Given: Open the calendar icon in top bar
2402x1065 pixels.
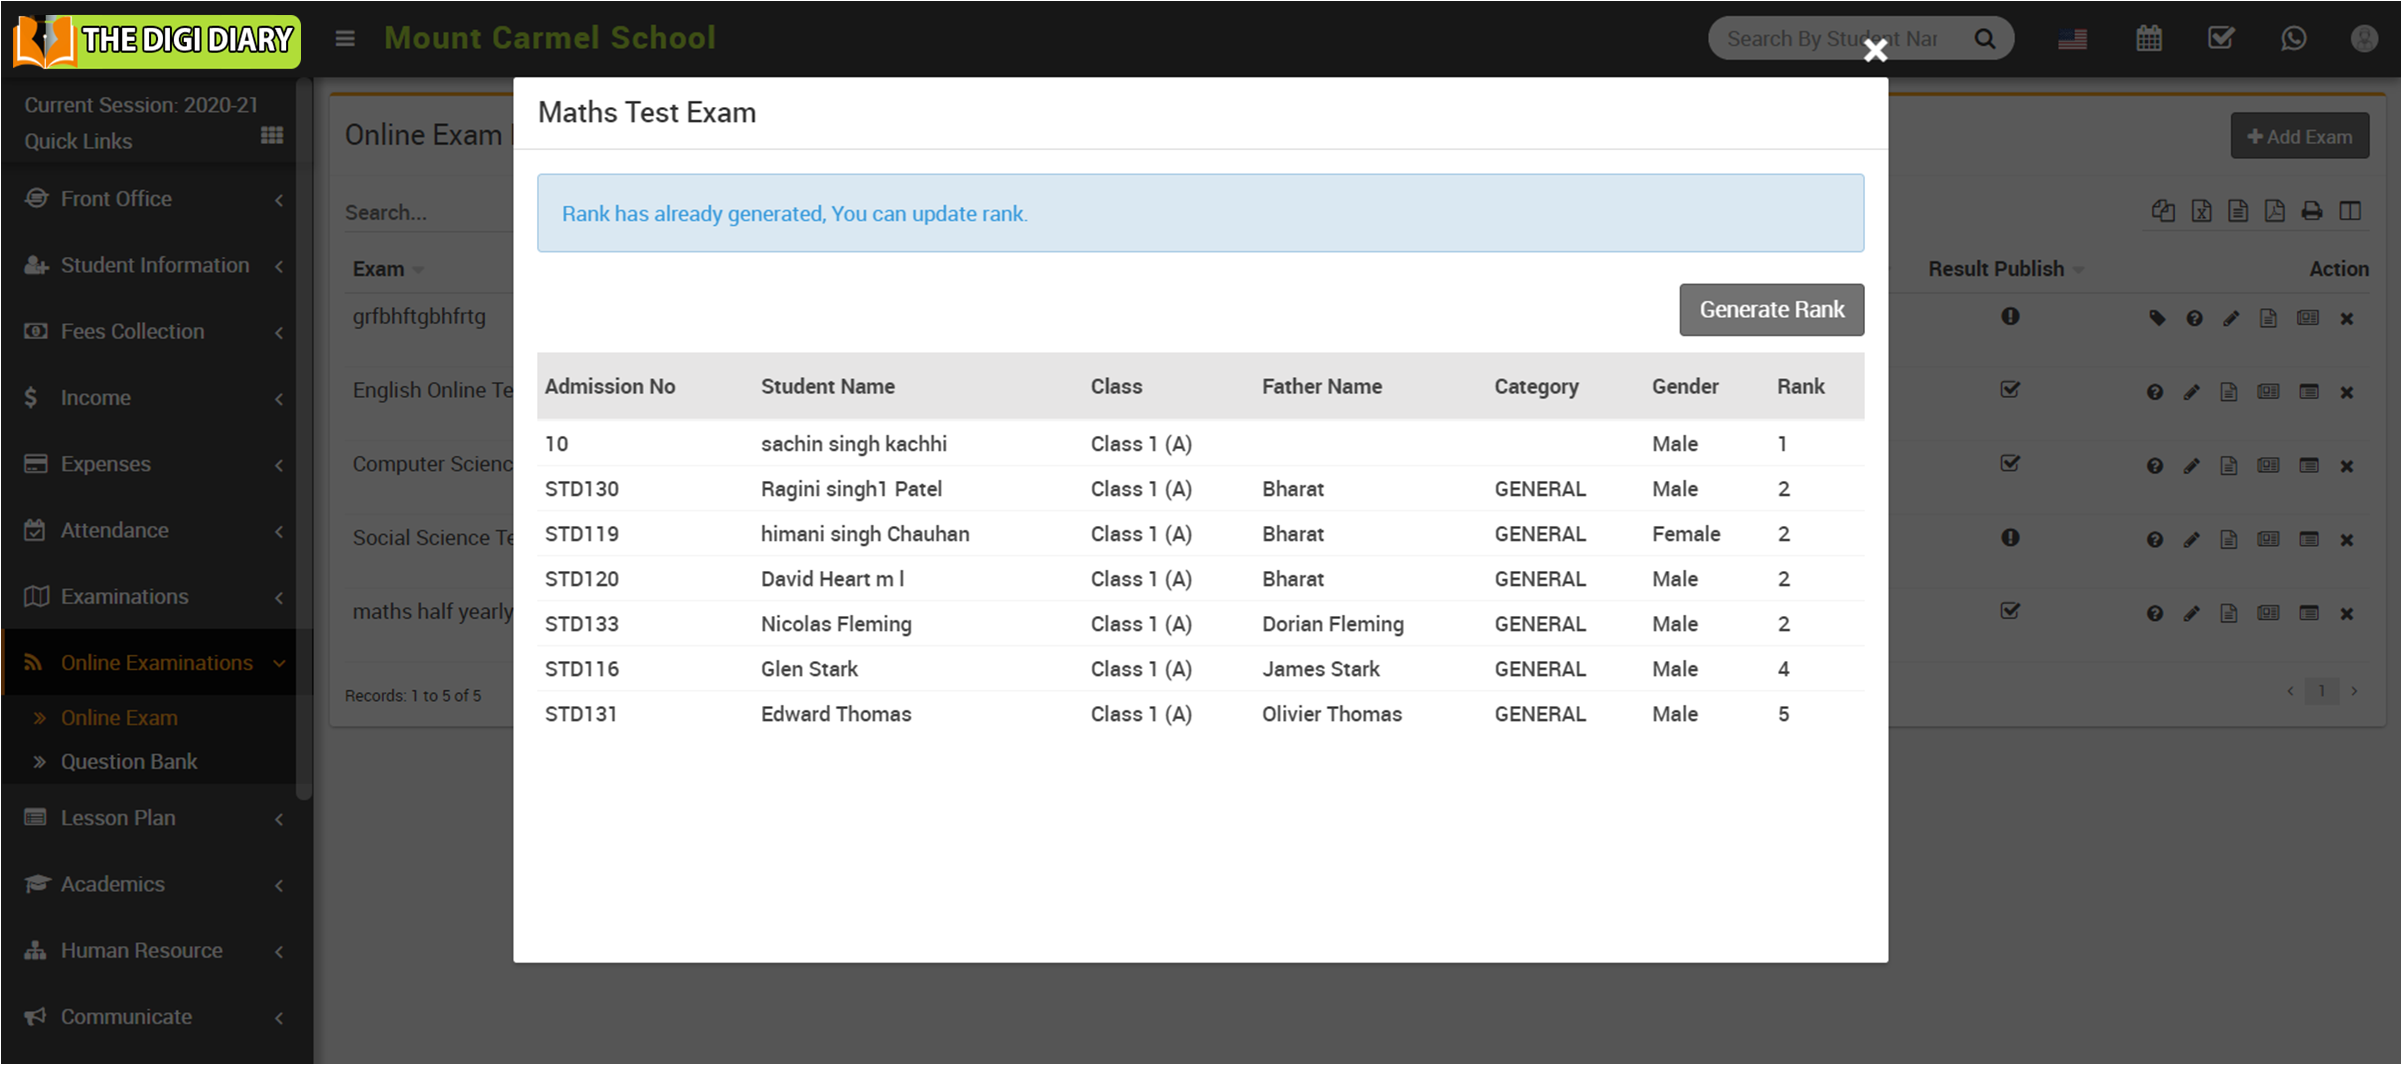Looking at the screenshot, I should pyautogui.click(x=2148, y=39).
